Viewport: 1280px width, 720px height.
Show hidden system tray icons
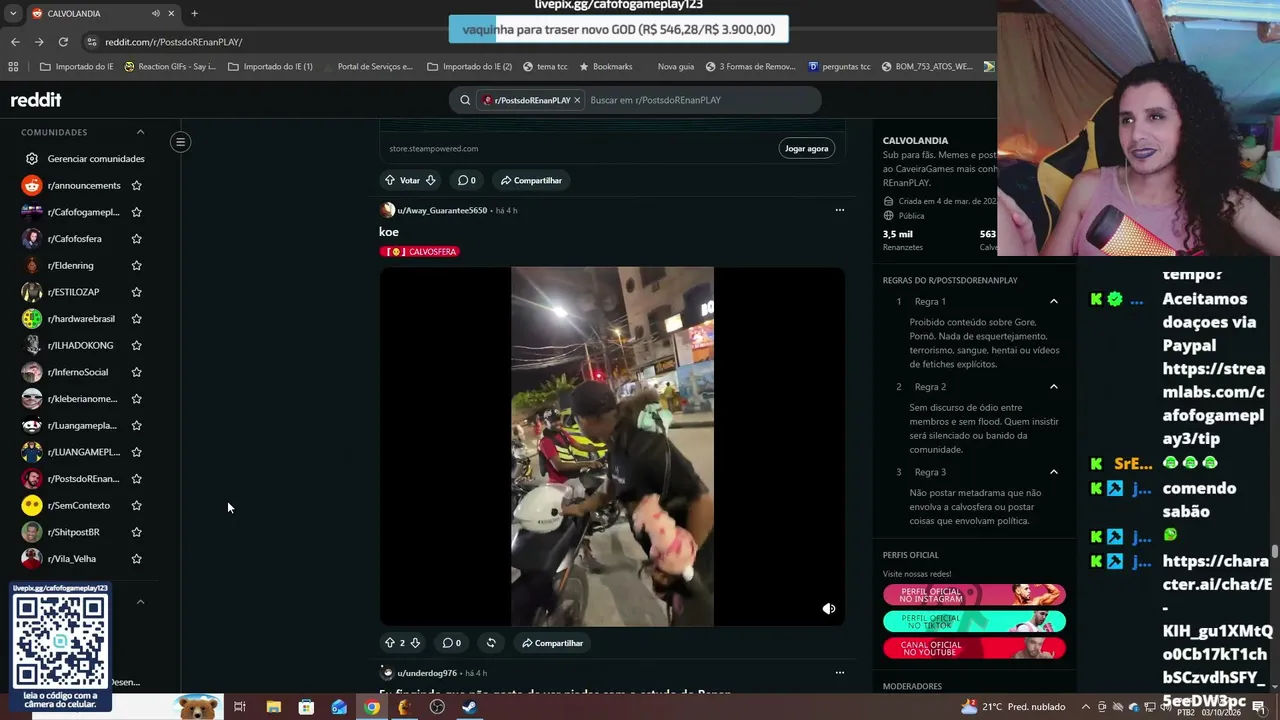pyautogui.click(x=1087, y=707)
